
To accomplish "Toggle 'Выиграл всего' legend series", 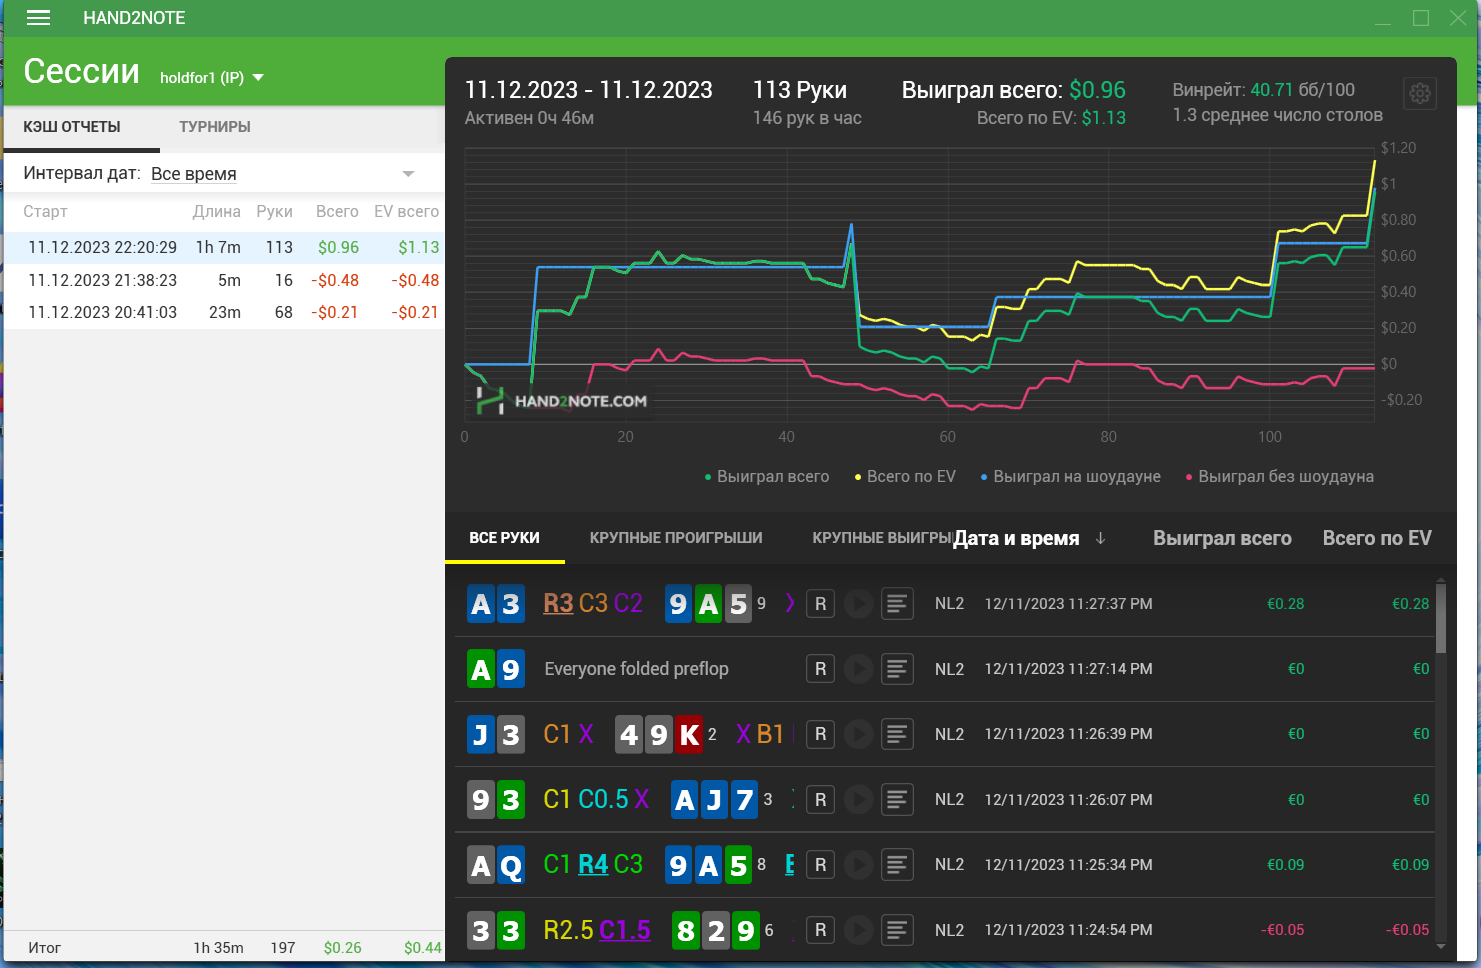I will tap(767, 477).
